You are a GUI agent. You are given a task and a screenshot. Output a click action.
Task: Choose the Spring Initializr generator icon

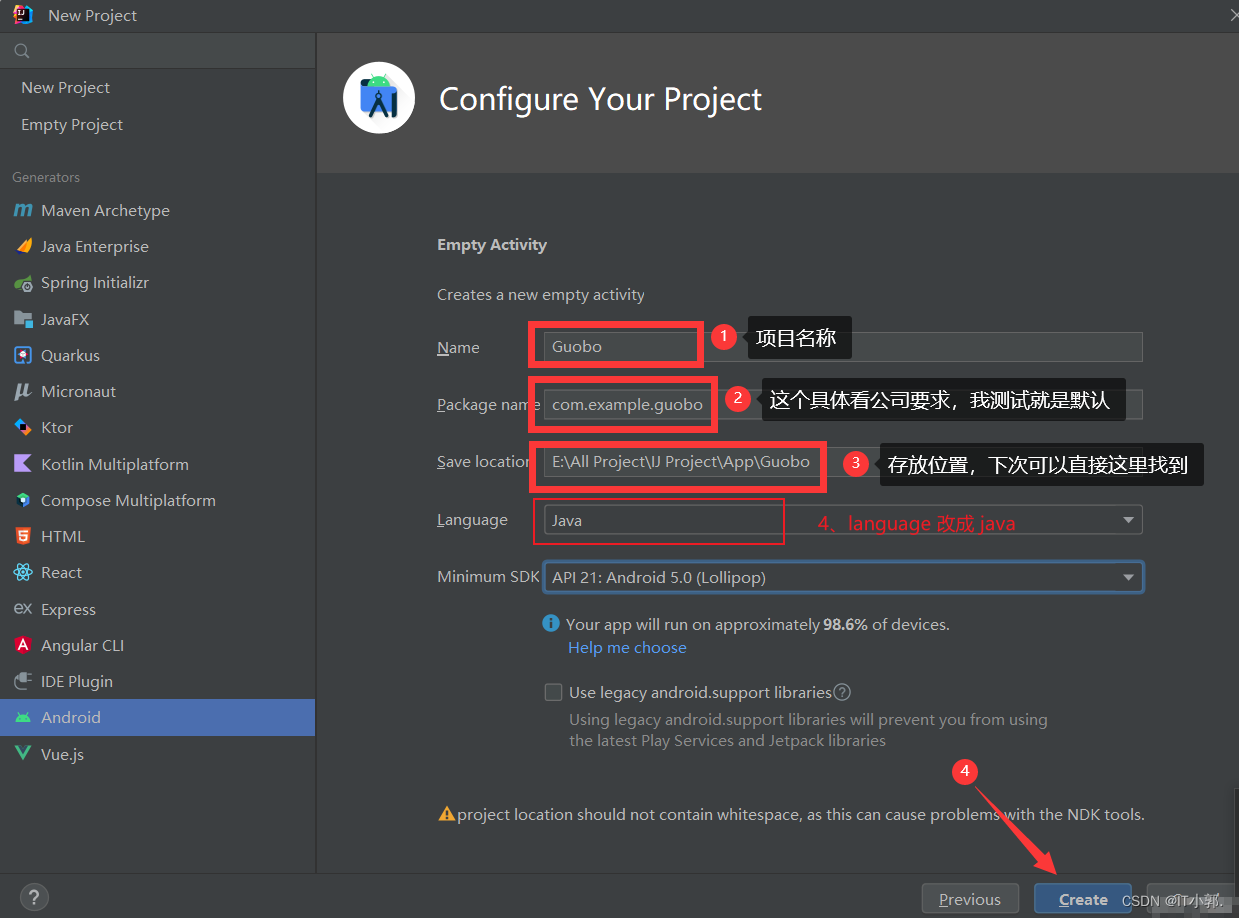click(x=23, y=283)
